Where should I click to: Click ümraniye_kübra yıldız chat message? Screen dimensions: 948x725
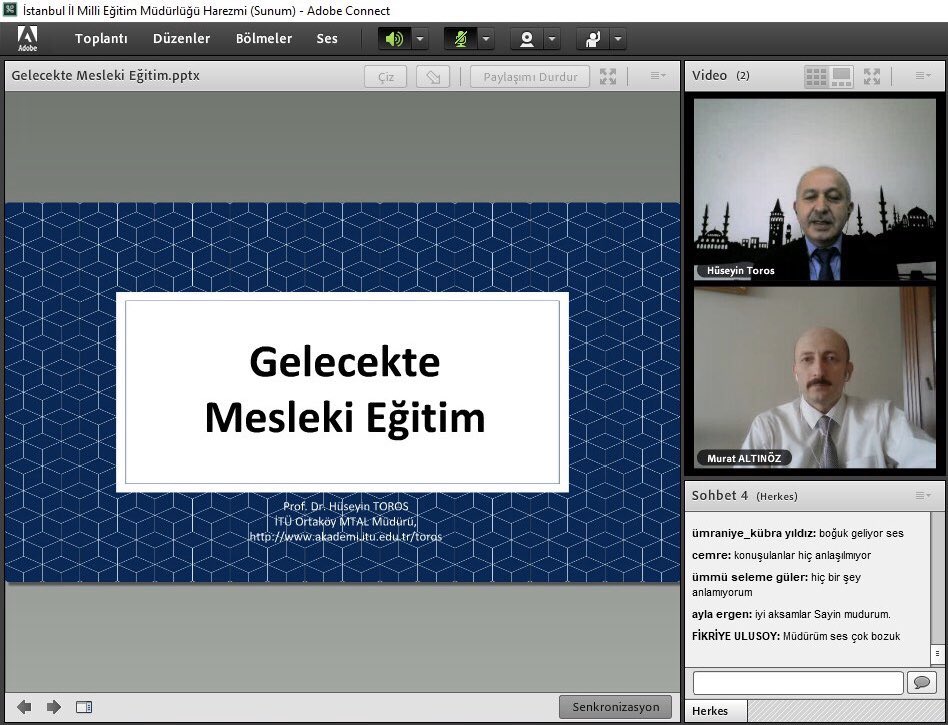tap(797, 533)
